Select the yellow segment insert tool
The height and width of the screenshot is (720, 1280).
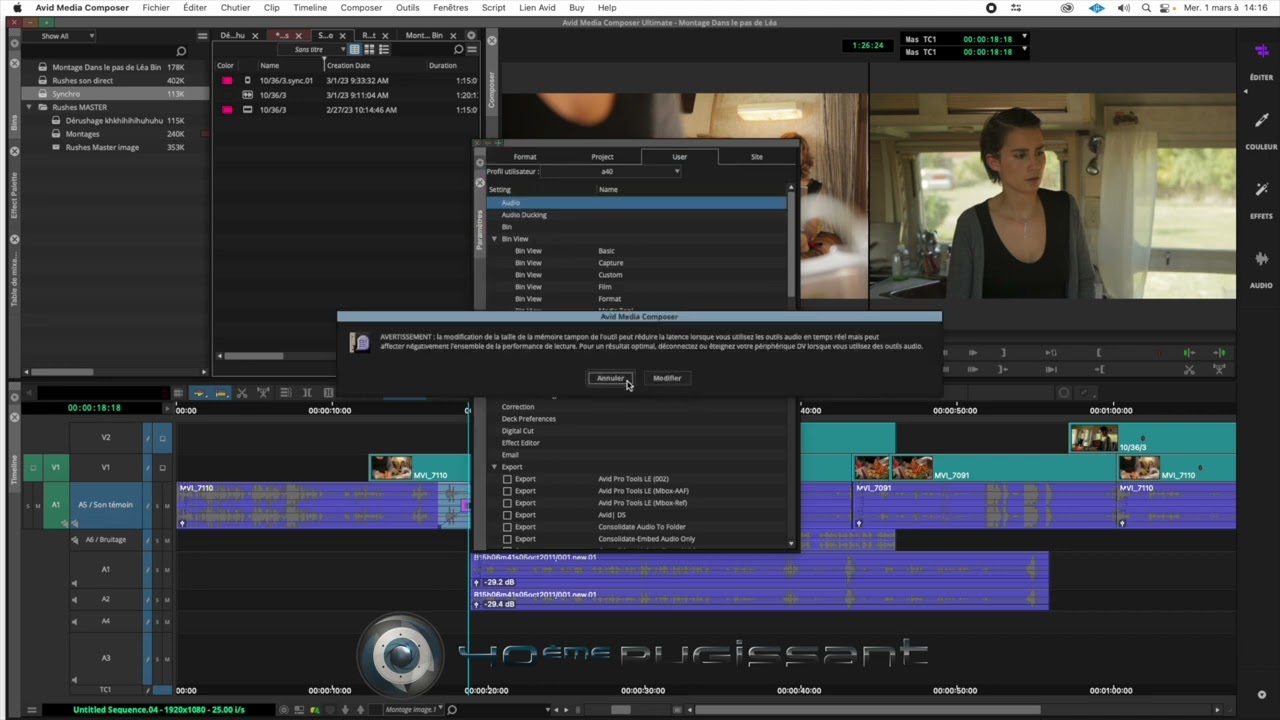point(221,393)
